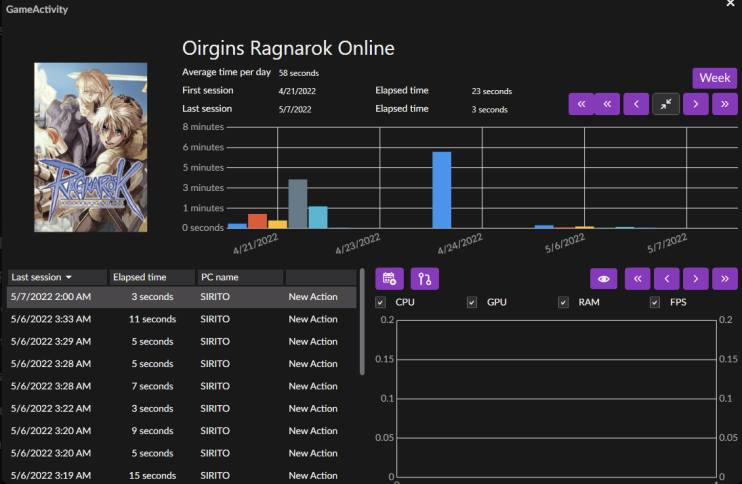
Task: Click the outermost « button above the bar chart
Action: point(581,104)
